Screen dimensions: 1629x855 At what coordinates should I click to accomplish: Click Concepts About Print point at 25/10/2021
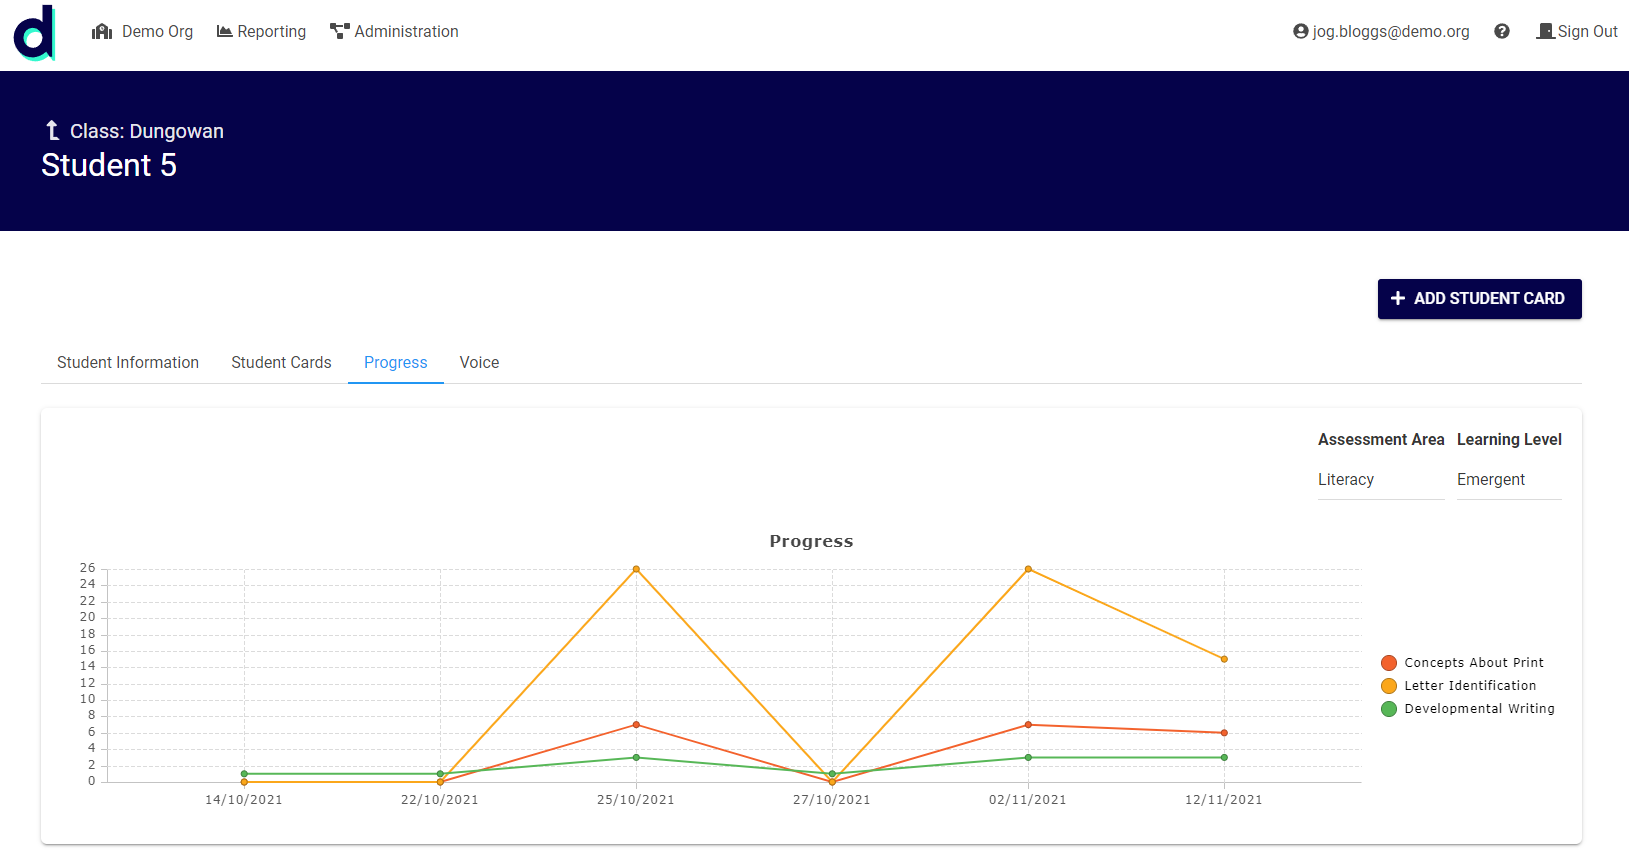pos(636,725)
